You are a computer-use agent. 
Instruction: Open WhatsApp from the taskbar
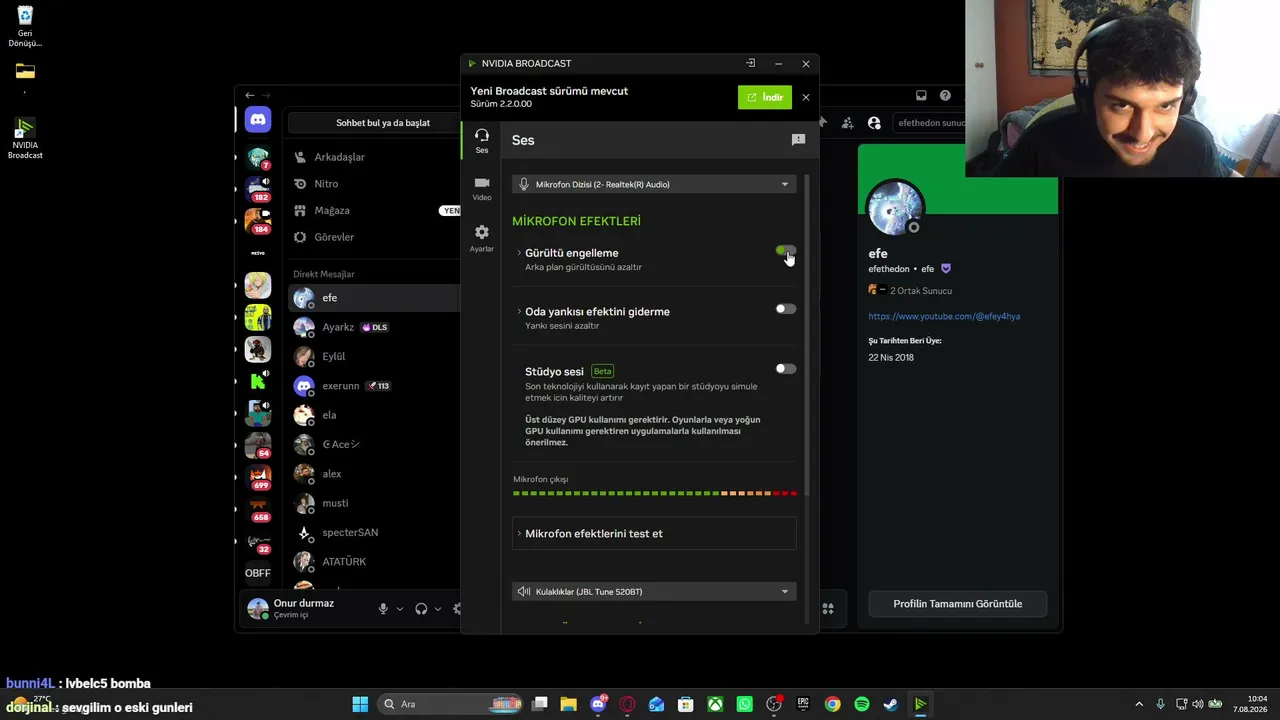click(x=744, y=704)
